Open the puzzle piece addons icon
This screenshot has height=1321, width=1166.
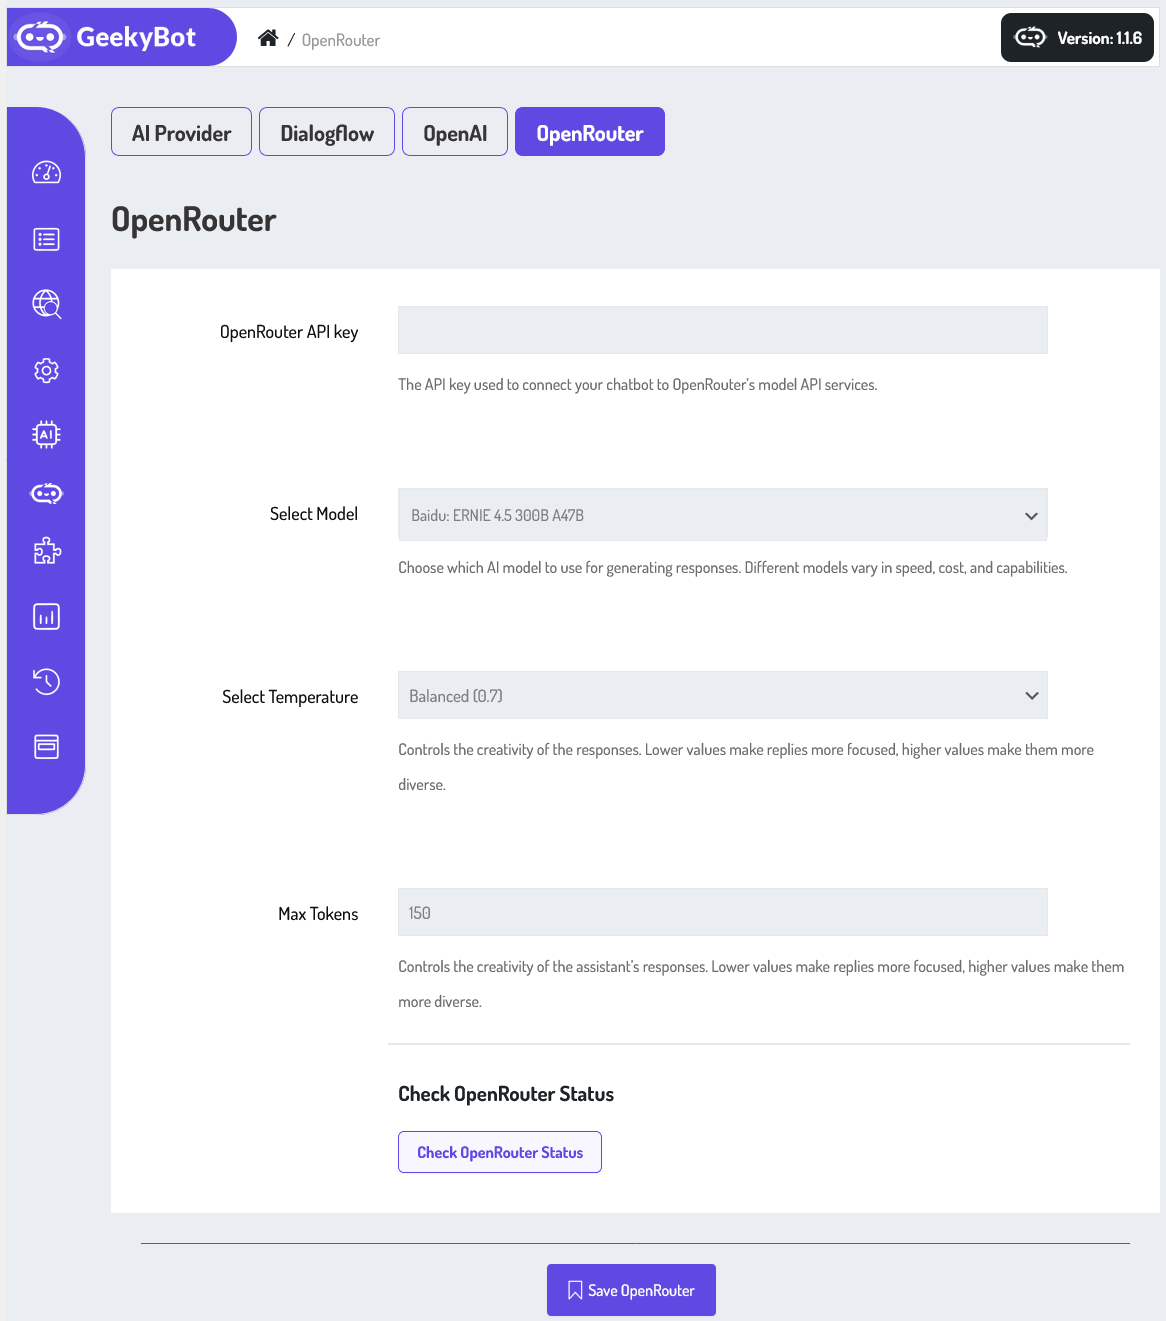click(x=46, y=551)
